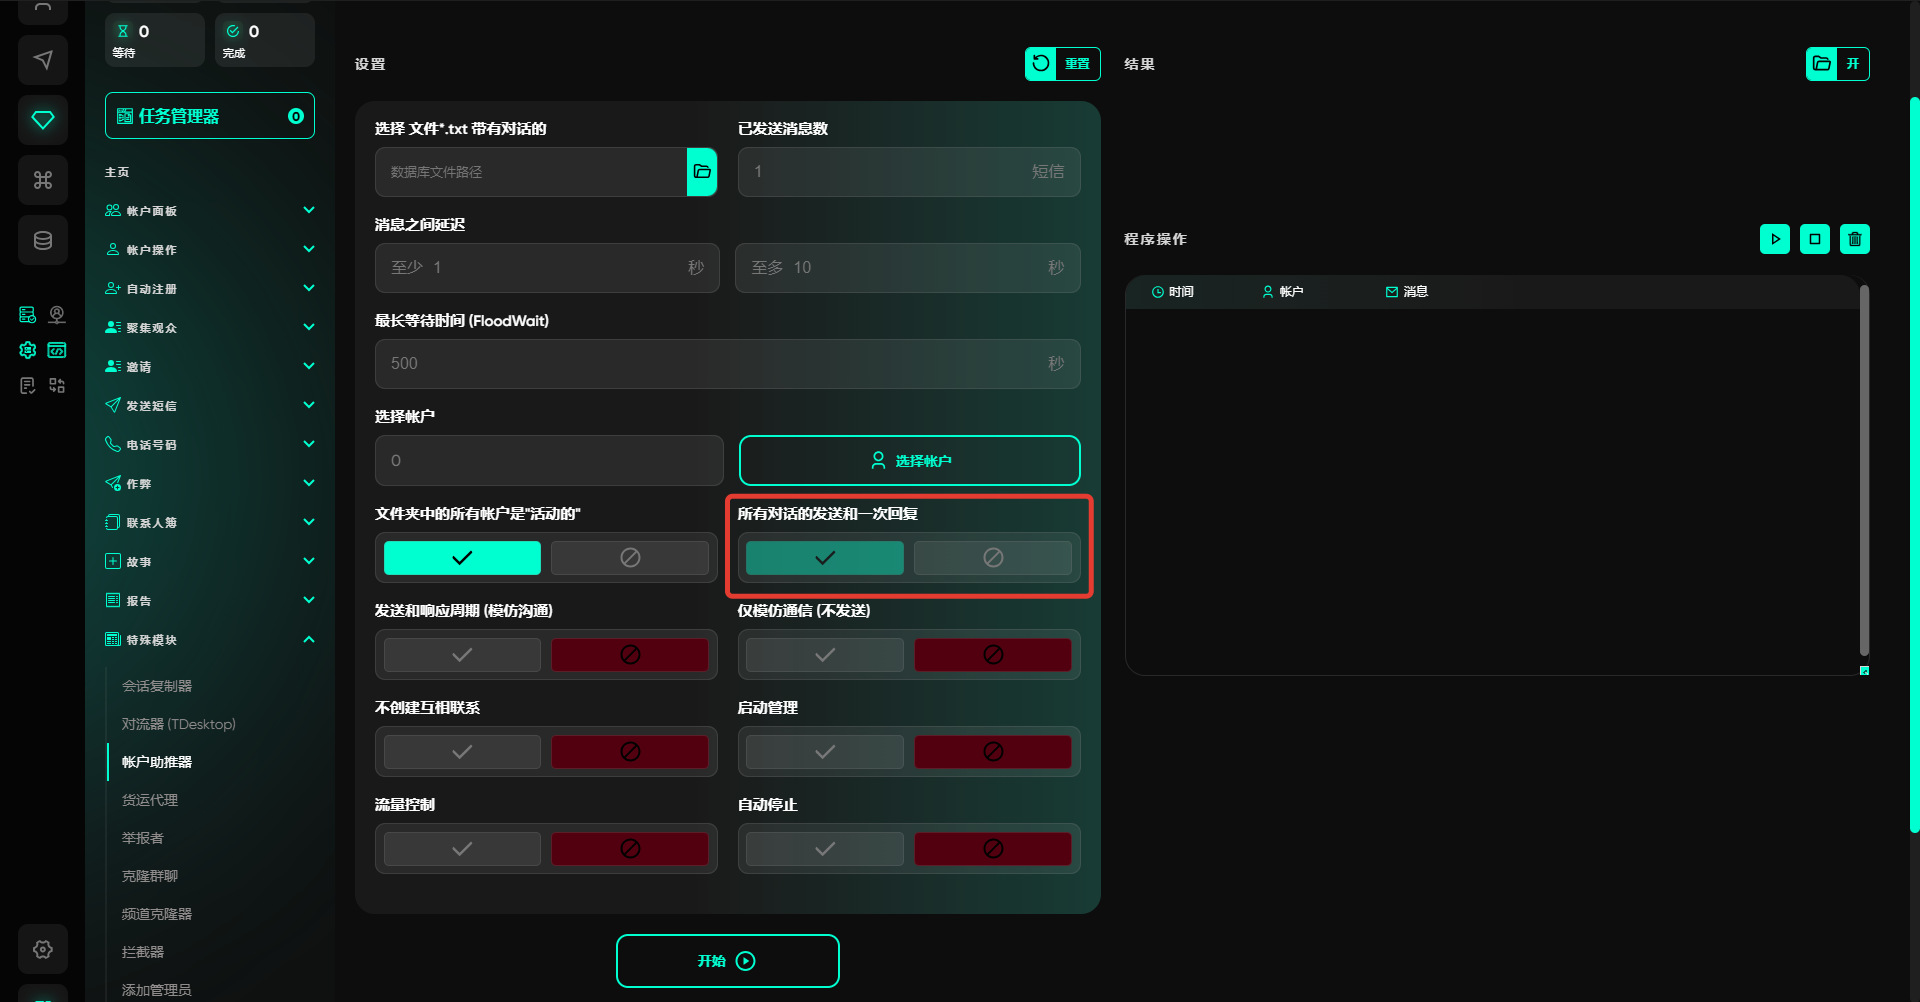The image size is (1920, 1002).
Task: Expand the 发送短信 sidebar section
Action: coord(210,406)
